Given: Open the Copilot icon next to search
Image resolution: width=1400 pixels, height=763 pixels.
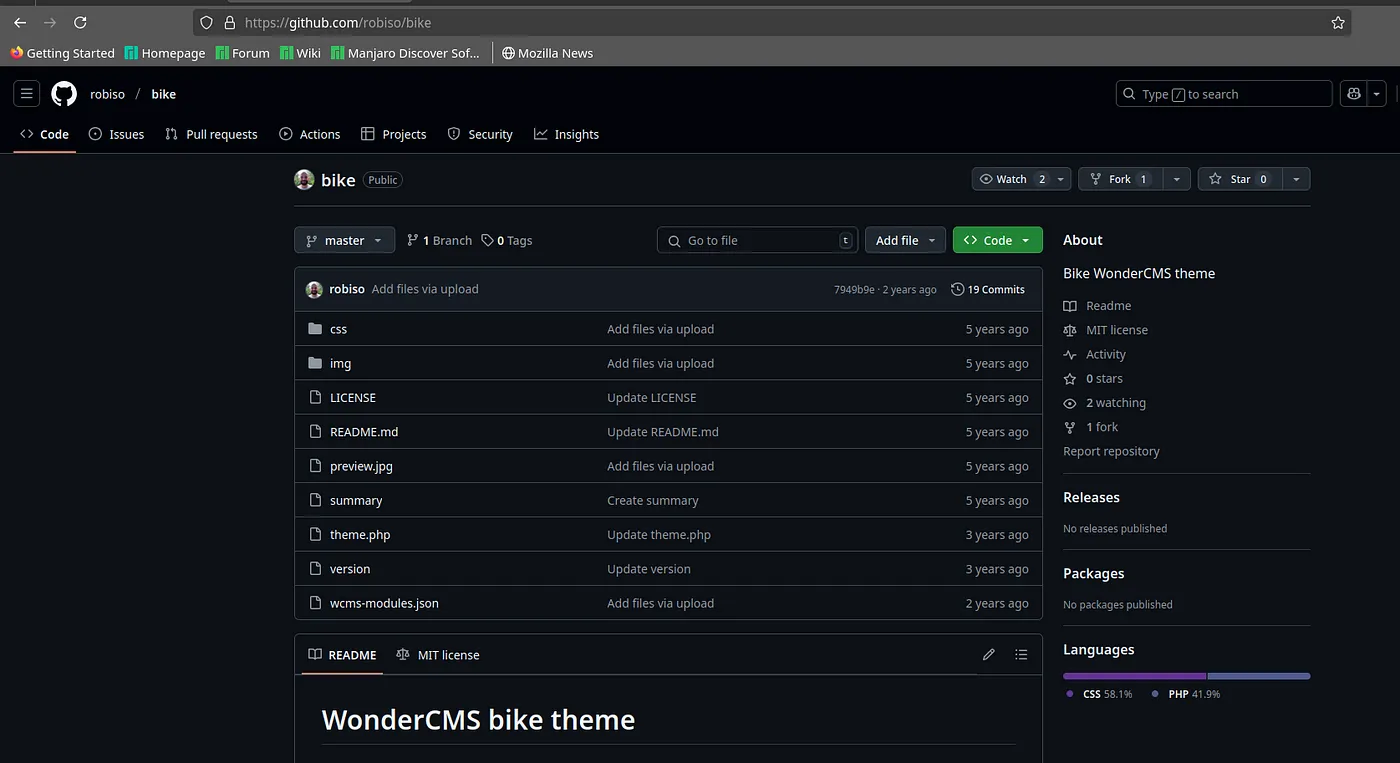Looking at the screenshot, I should coord(1354,94).
